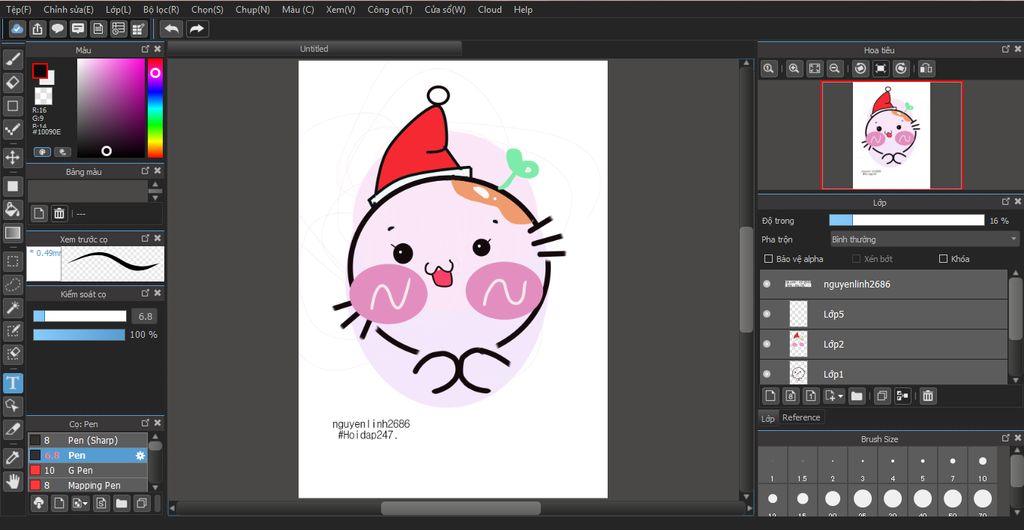Toggle visibility of layer Lớp1

[x=767, y=374]
